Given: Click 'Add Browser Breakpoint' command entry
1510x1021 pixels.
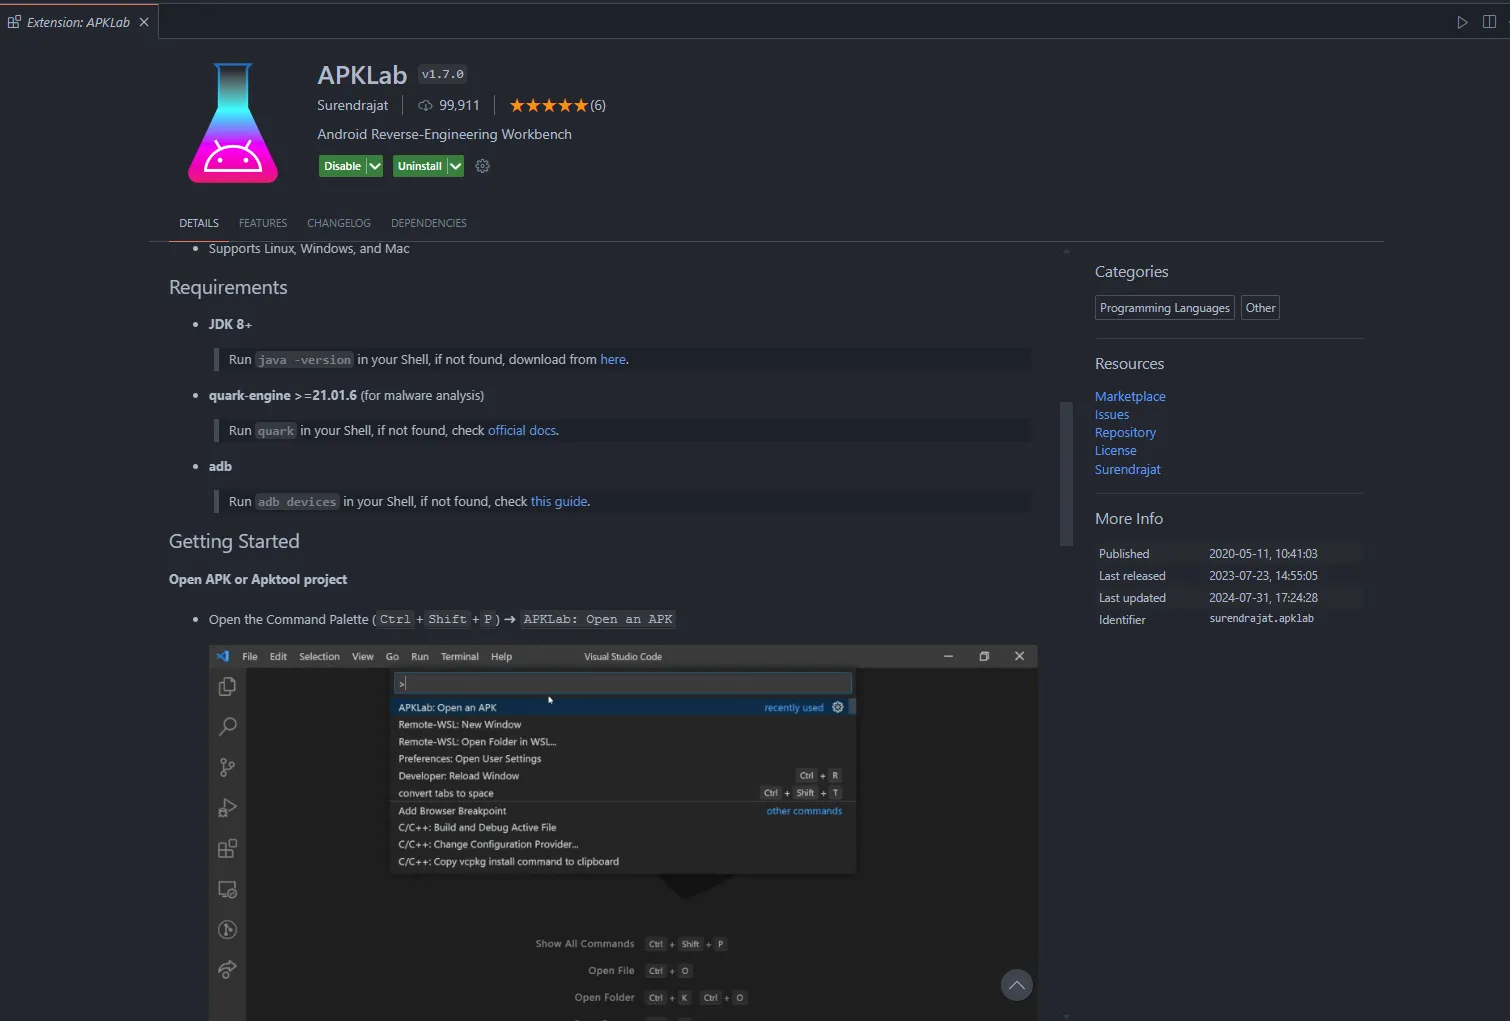Looking at the screenshot, I should tap(452, 811).
